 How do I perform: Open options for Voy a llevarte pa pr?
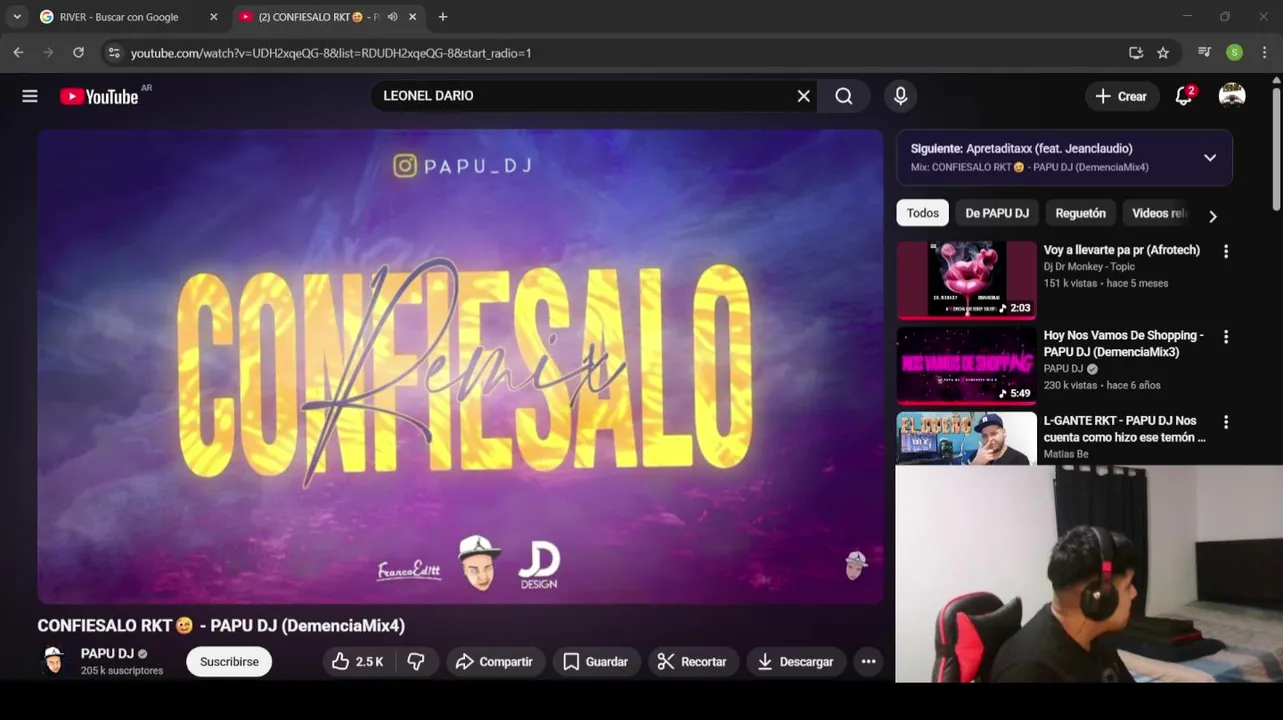1226,252
